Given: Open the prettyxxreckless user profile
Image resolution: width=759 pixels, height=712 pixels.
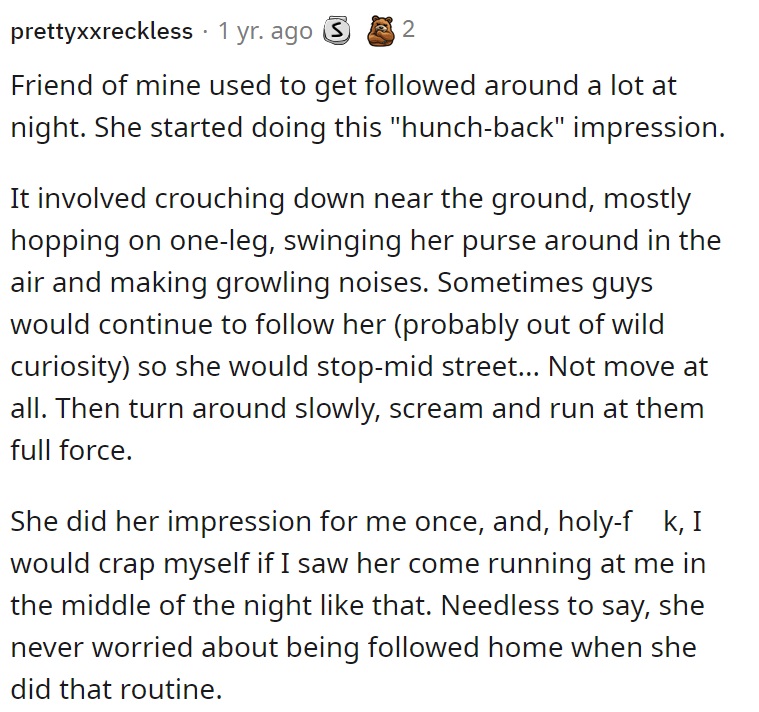Looking at the screenshot, I should click(x=102, y=31).
